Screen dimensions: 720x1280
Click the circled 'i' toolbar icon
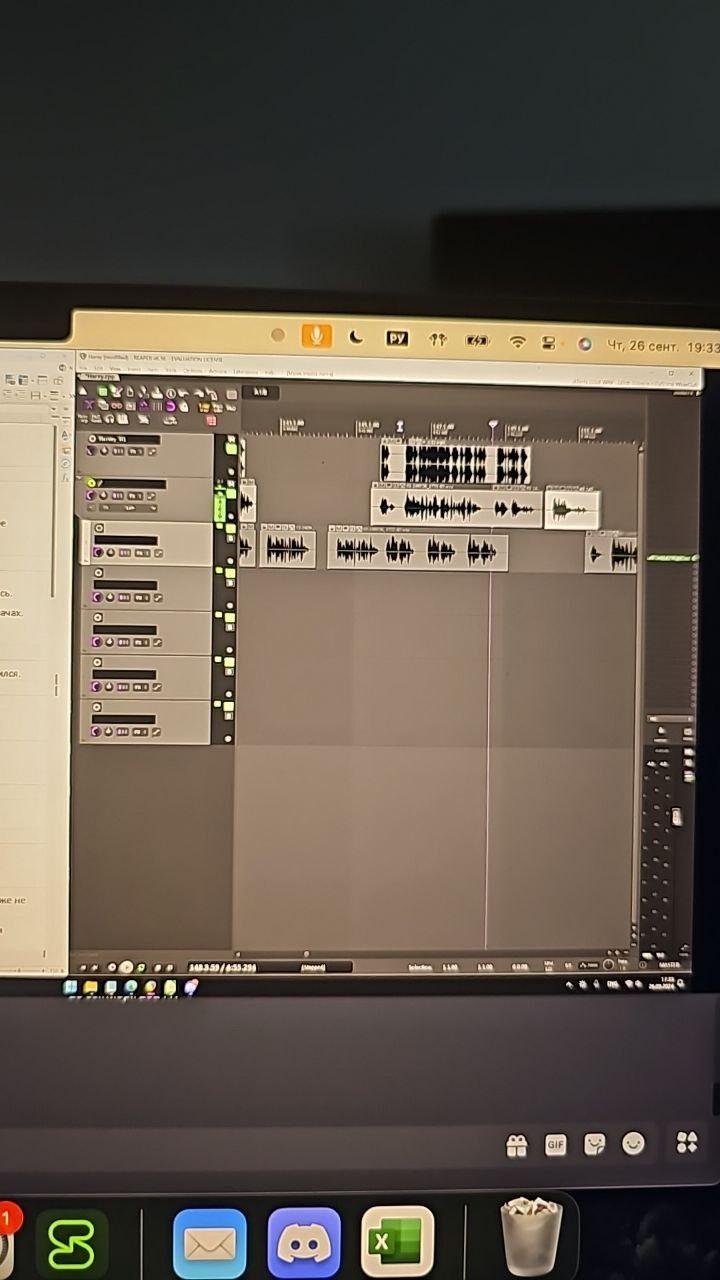(170, 393)
